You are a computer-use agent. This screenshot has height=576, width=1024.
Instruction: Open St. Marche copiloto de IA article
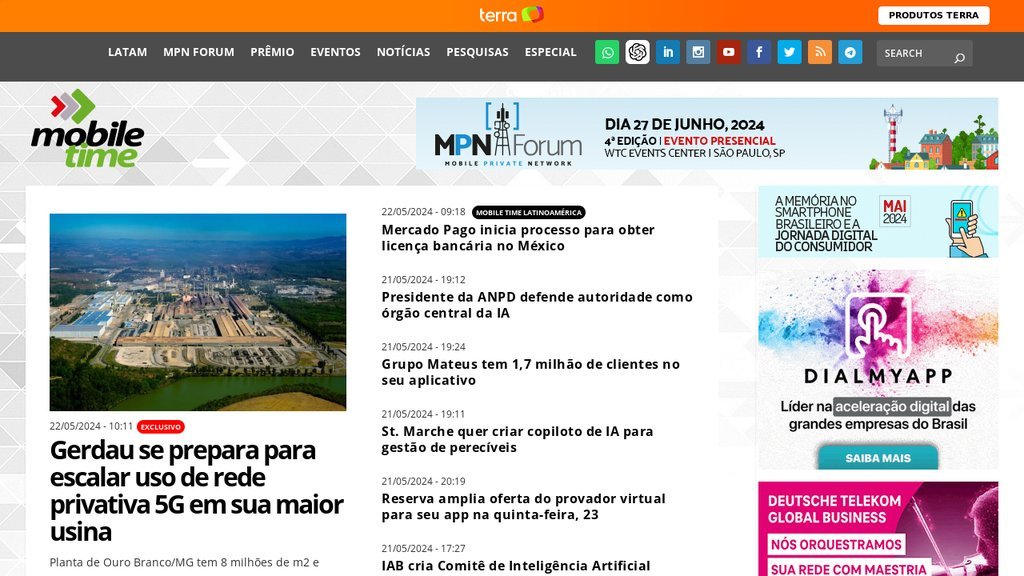[x=517, y=440]
